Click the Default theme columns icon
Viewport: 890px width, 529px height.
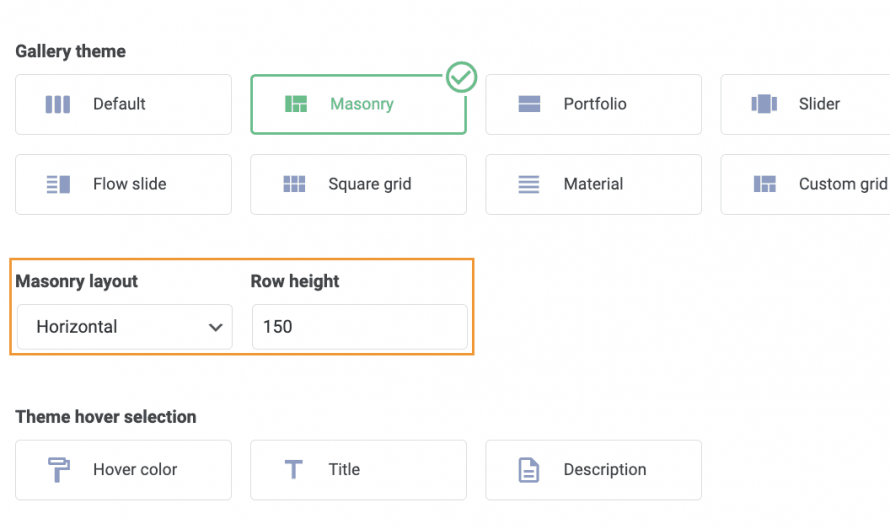click(58, 104)
